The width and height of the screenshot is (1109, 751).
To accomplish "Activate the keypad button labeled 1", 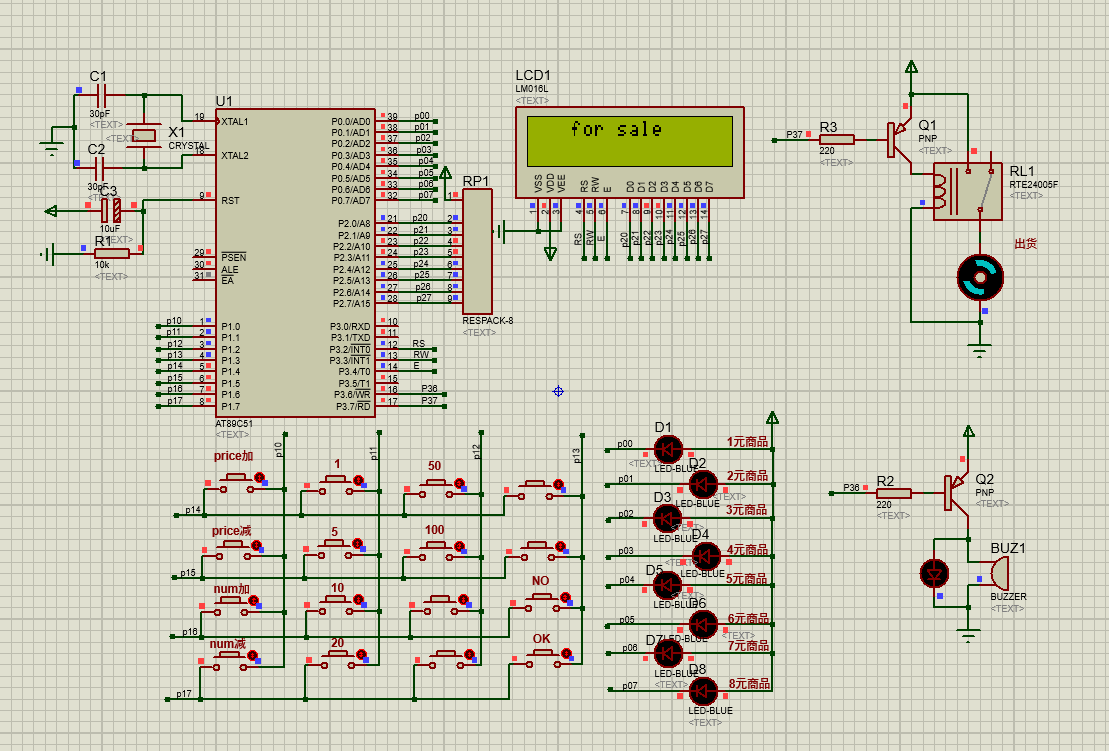I will pyautogui.click(x=337, y=484).
